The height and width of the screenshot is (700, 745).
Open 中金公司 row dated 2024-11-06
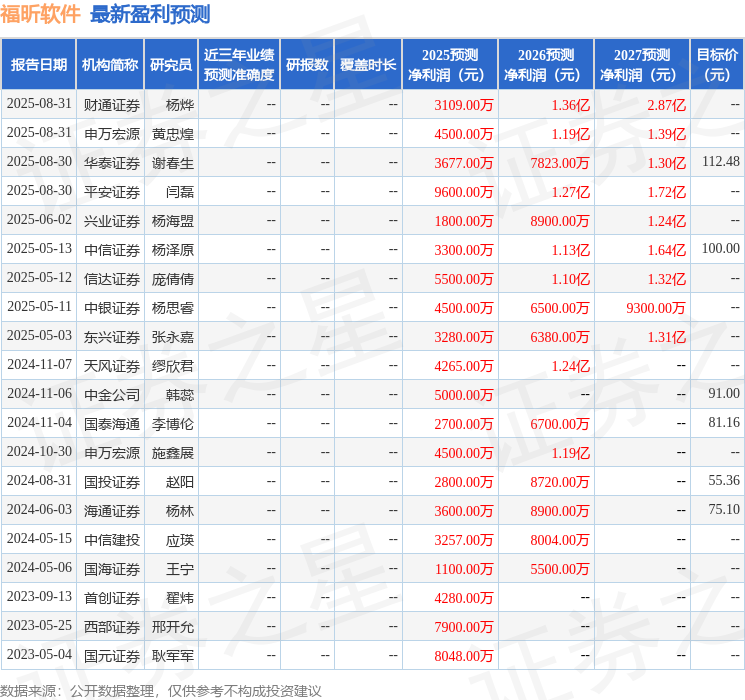pyautogui.click(x=111, y=395)
